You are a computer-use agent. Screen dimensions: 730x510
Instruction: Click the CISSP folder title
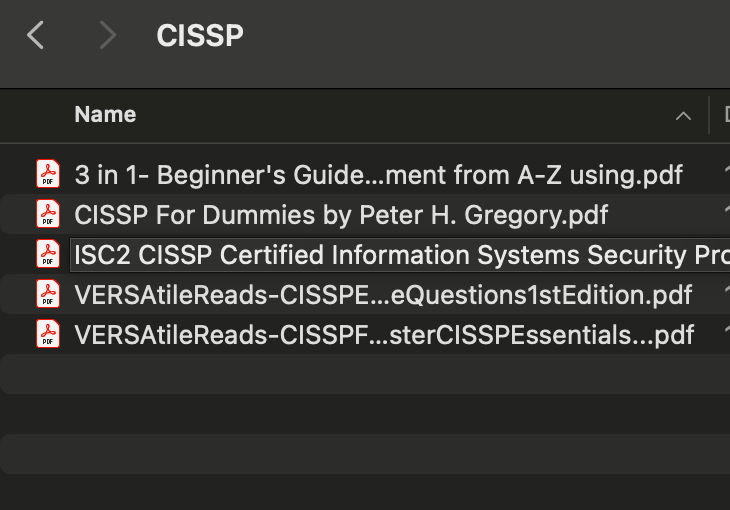pos(200,35)
